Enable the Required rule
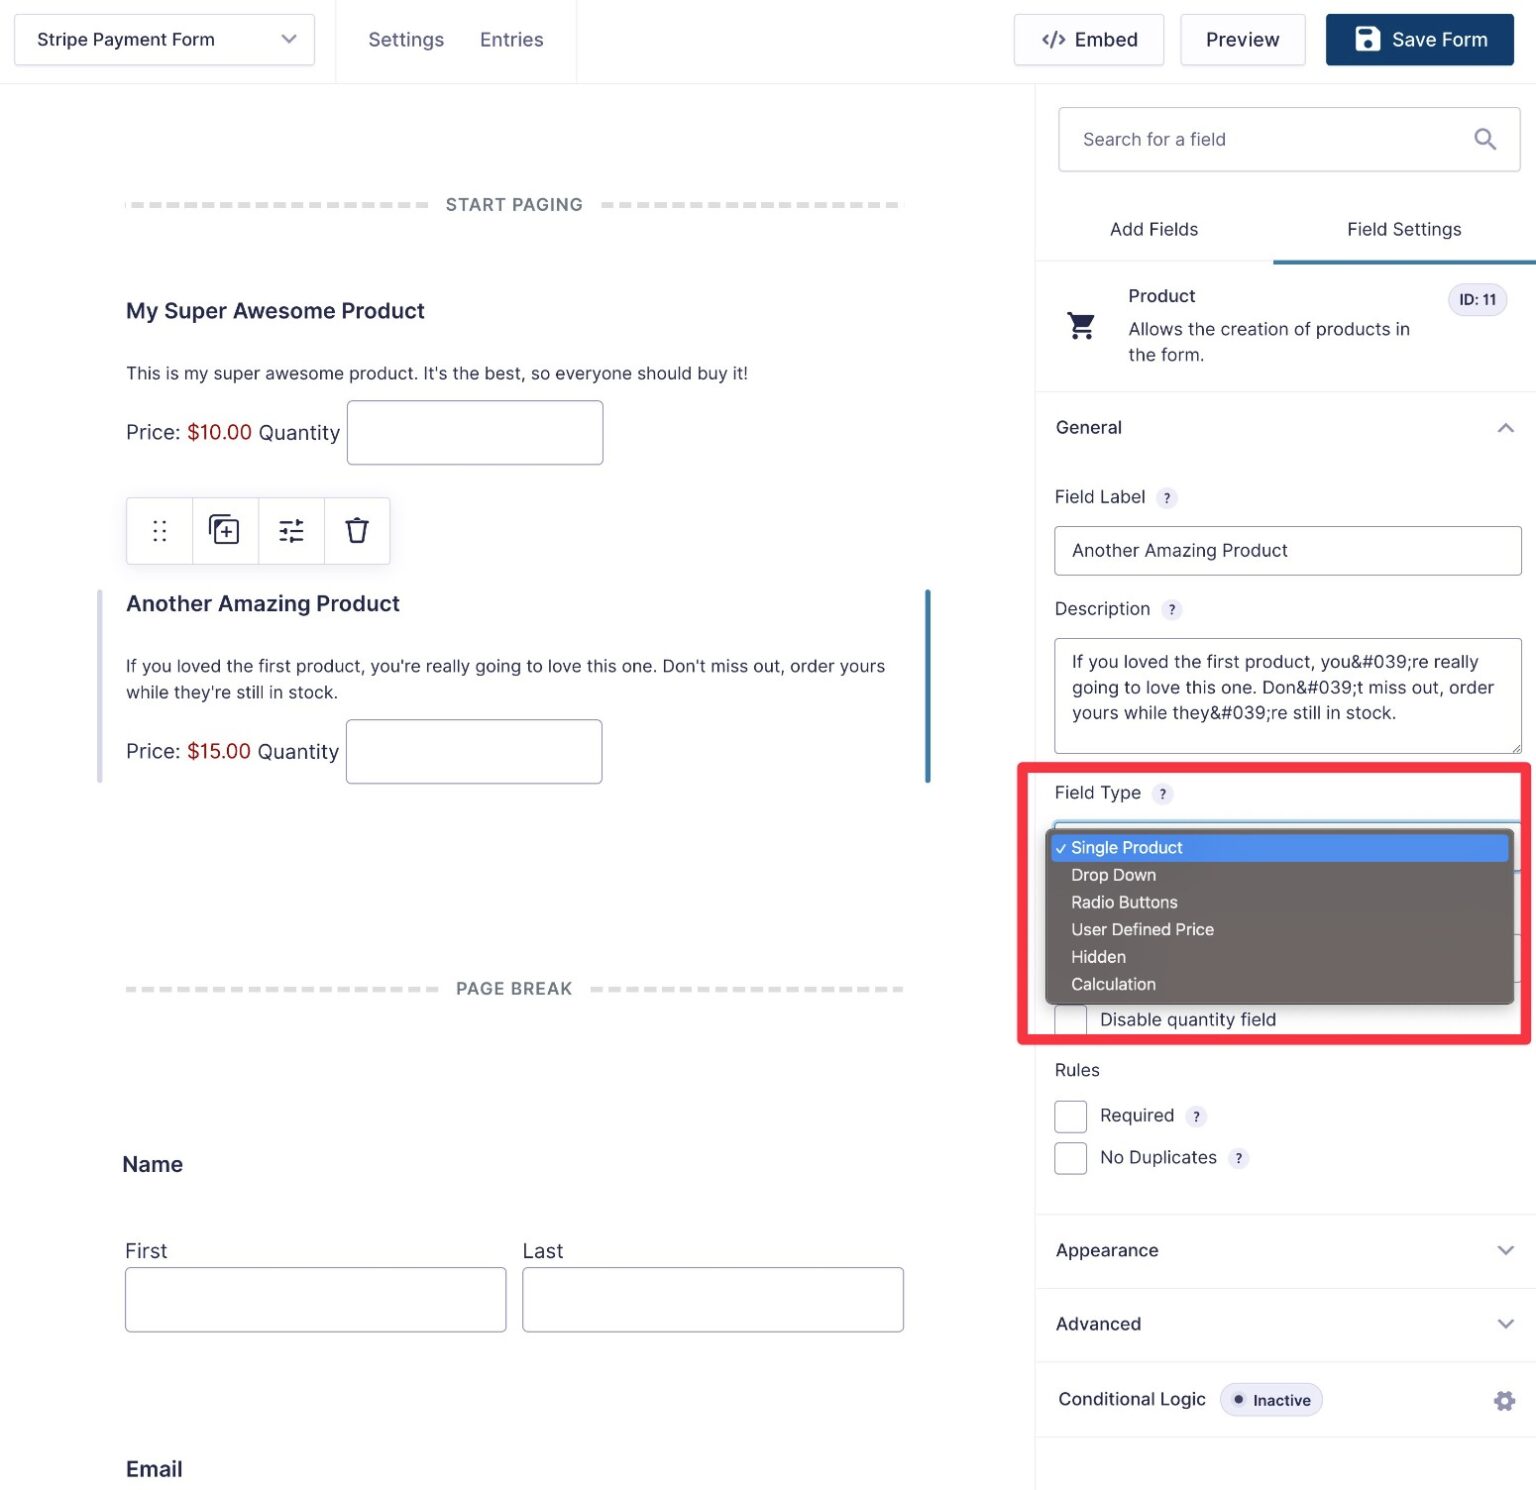Viewport: 1536px width, 1490px height. click(1070, 1116)
